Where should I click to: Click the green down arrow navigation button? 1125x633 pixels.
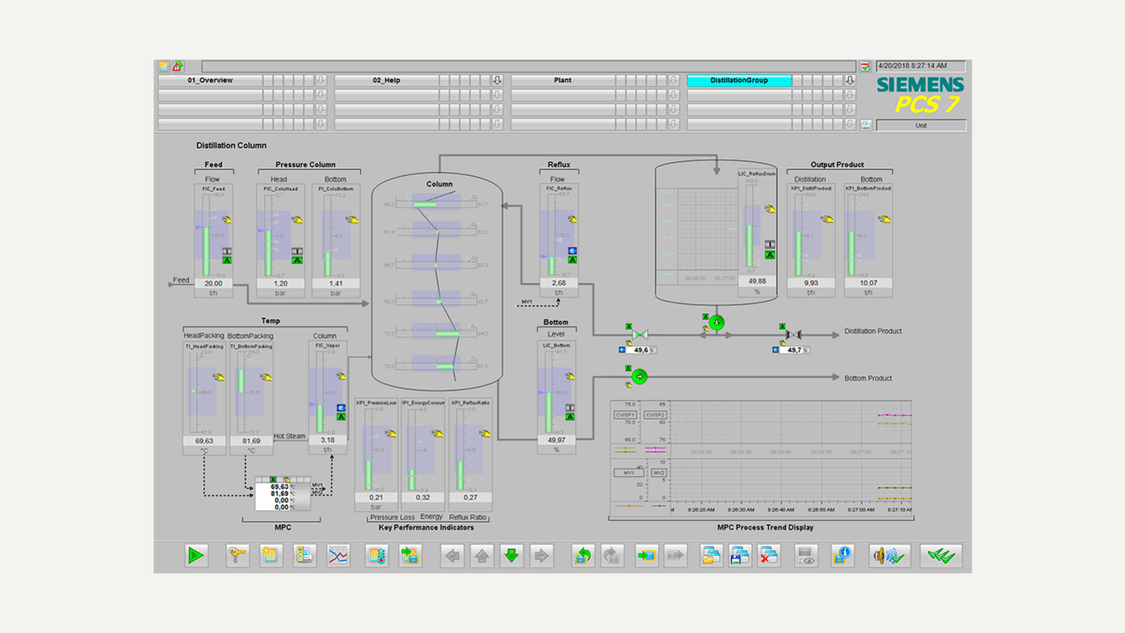pos(511,555)
